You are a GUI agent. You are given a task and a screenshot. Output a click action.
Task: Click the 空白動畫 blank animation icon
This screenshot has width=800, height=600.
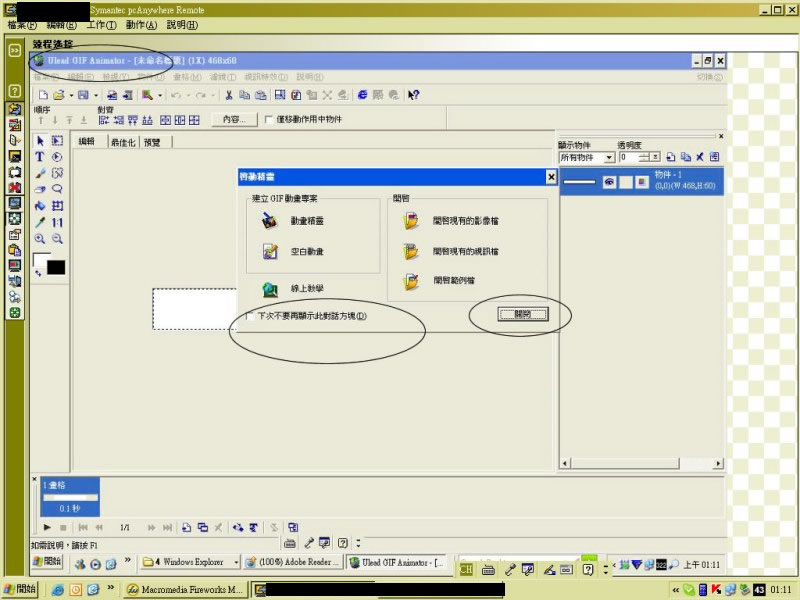pyautogui.click(x=270, y=251)
